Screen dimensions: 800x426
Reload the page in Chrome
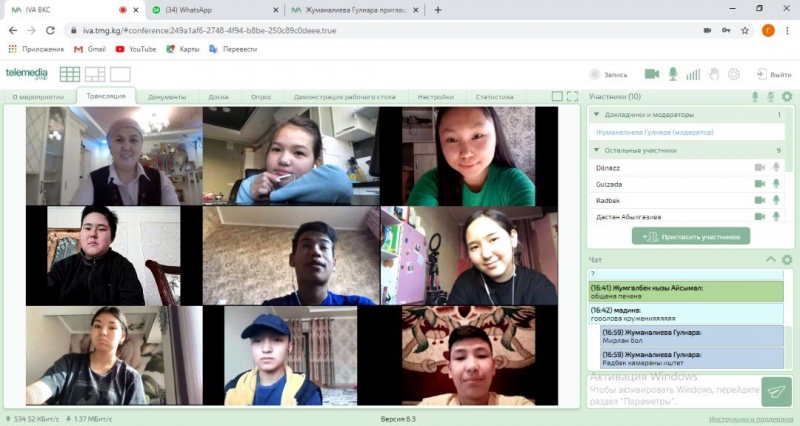[50, 31]
